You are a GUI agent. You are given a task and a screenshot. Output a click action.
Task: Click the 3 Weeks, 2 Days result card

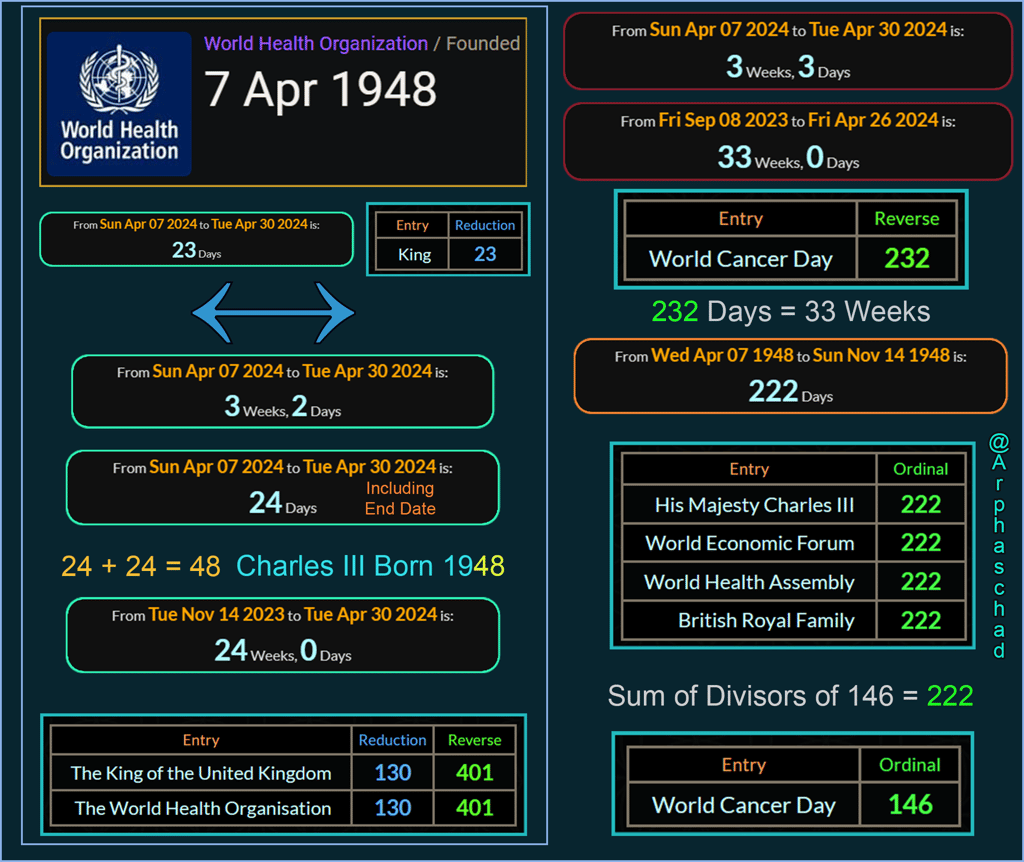pos(282,392)
